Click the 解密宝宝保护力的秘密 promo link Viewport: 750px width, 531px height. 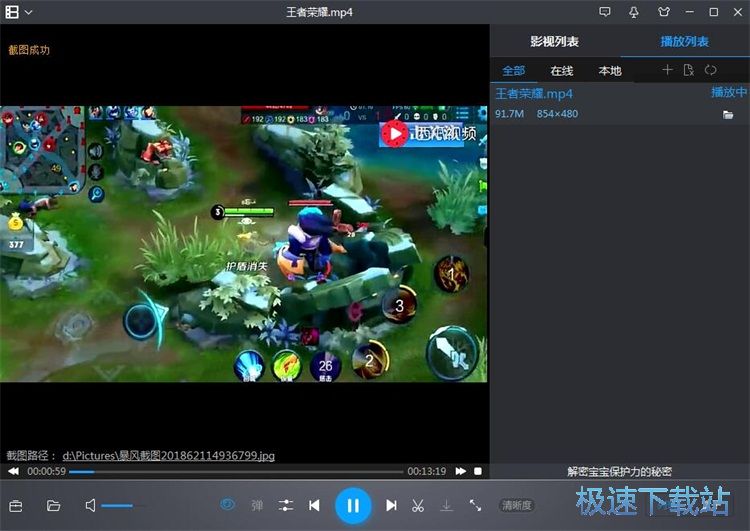pyautogui.click(x=619, y=472)
